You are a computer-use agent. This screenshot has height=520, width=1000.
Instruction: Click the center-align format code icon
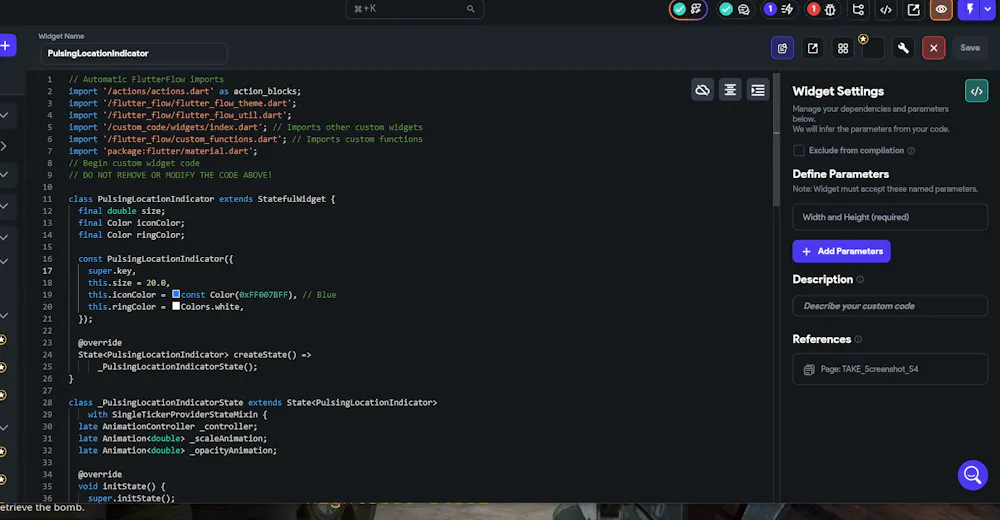(x=730, y=91)
